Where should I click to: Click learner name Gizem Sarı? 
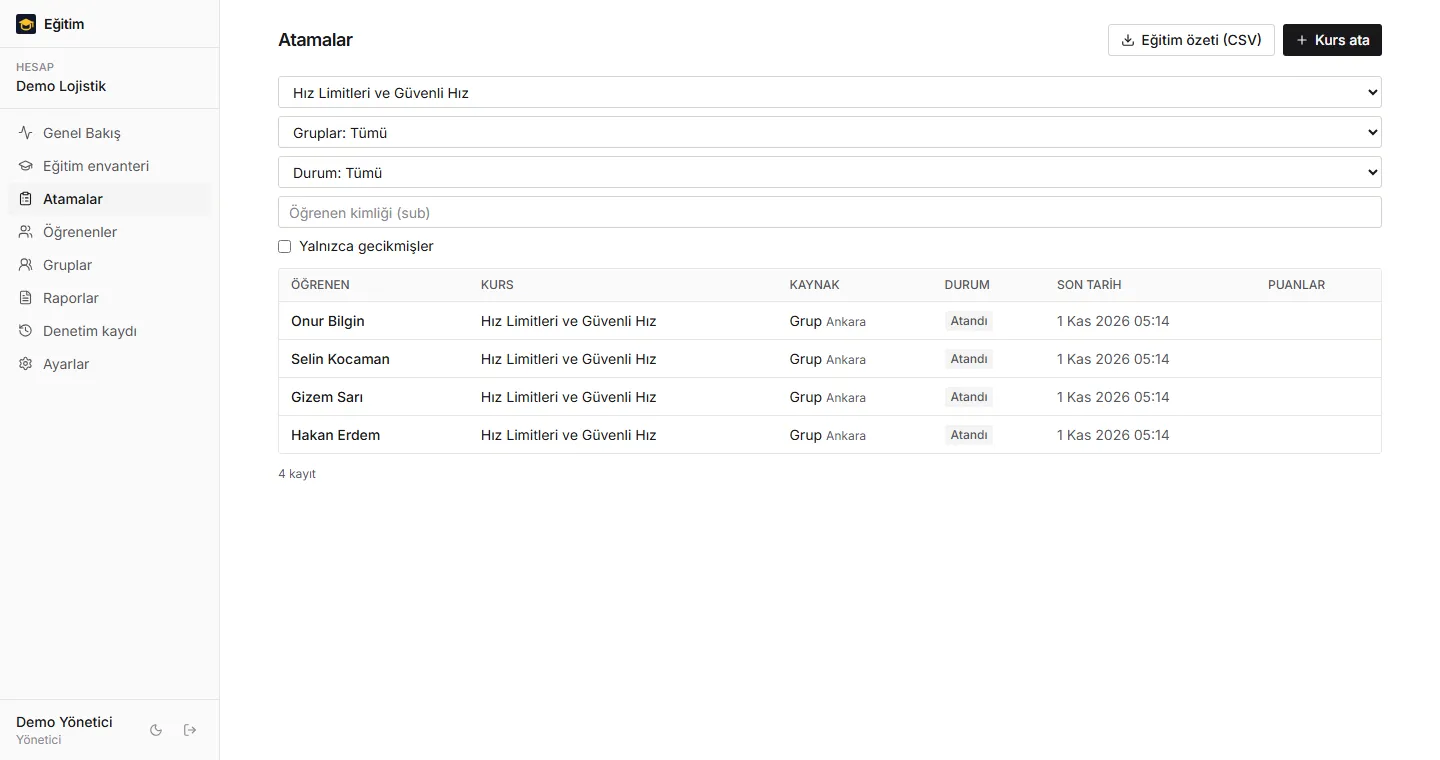pos(327,397)
